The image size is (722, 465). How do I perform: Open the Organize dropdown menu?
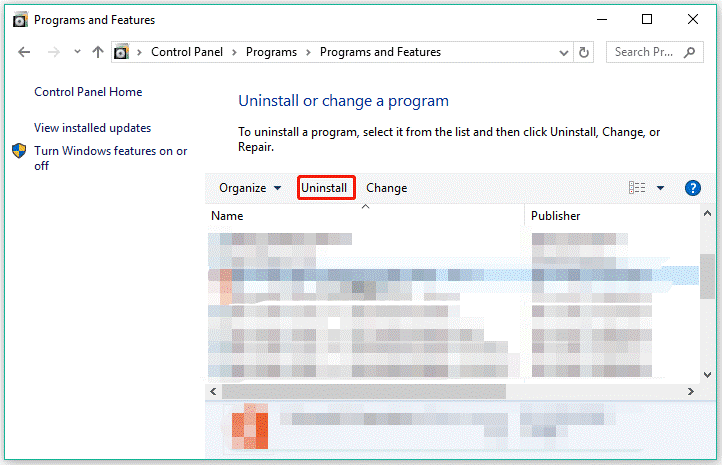click(250, 188)
